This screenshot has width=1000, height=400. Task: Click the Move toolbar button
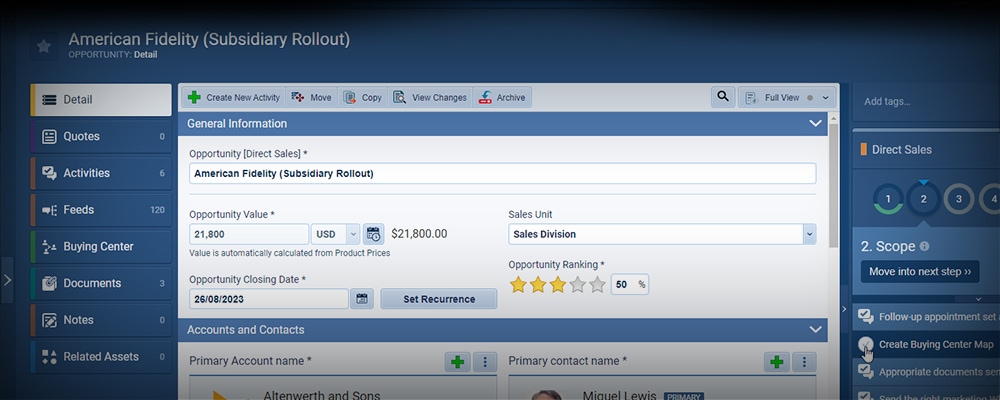pos(312,98)
